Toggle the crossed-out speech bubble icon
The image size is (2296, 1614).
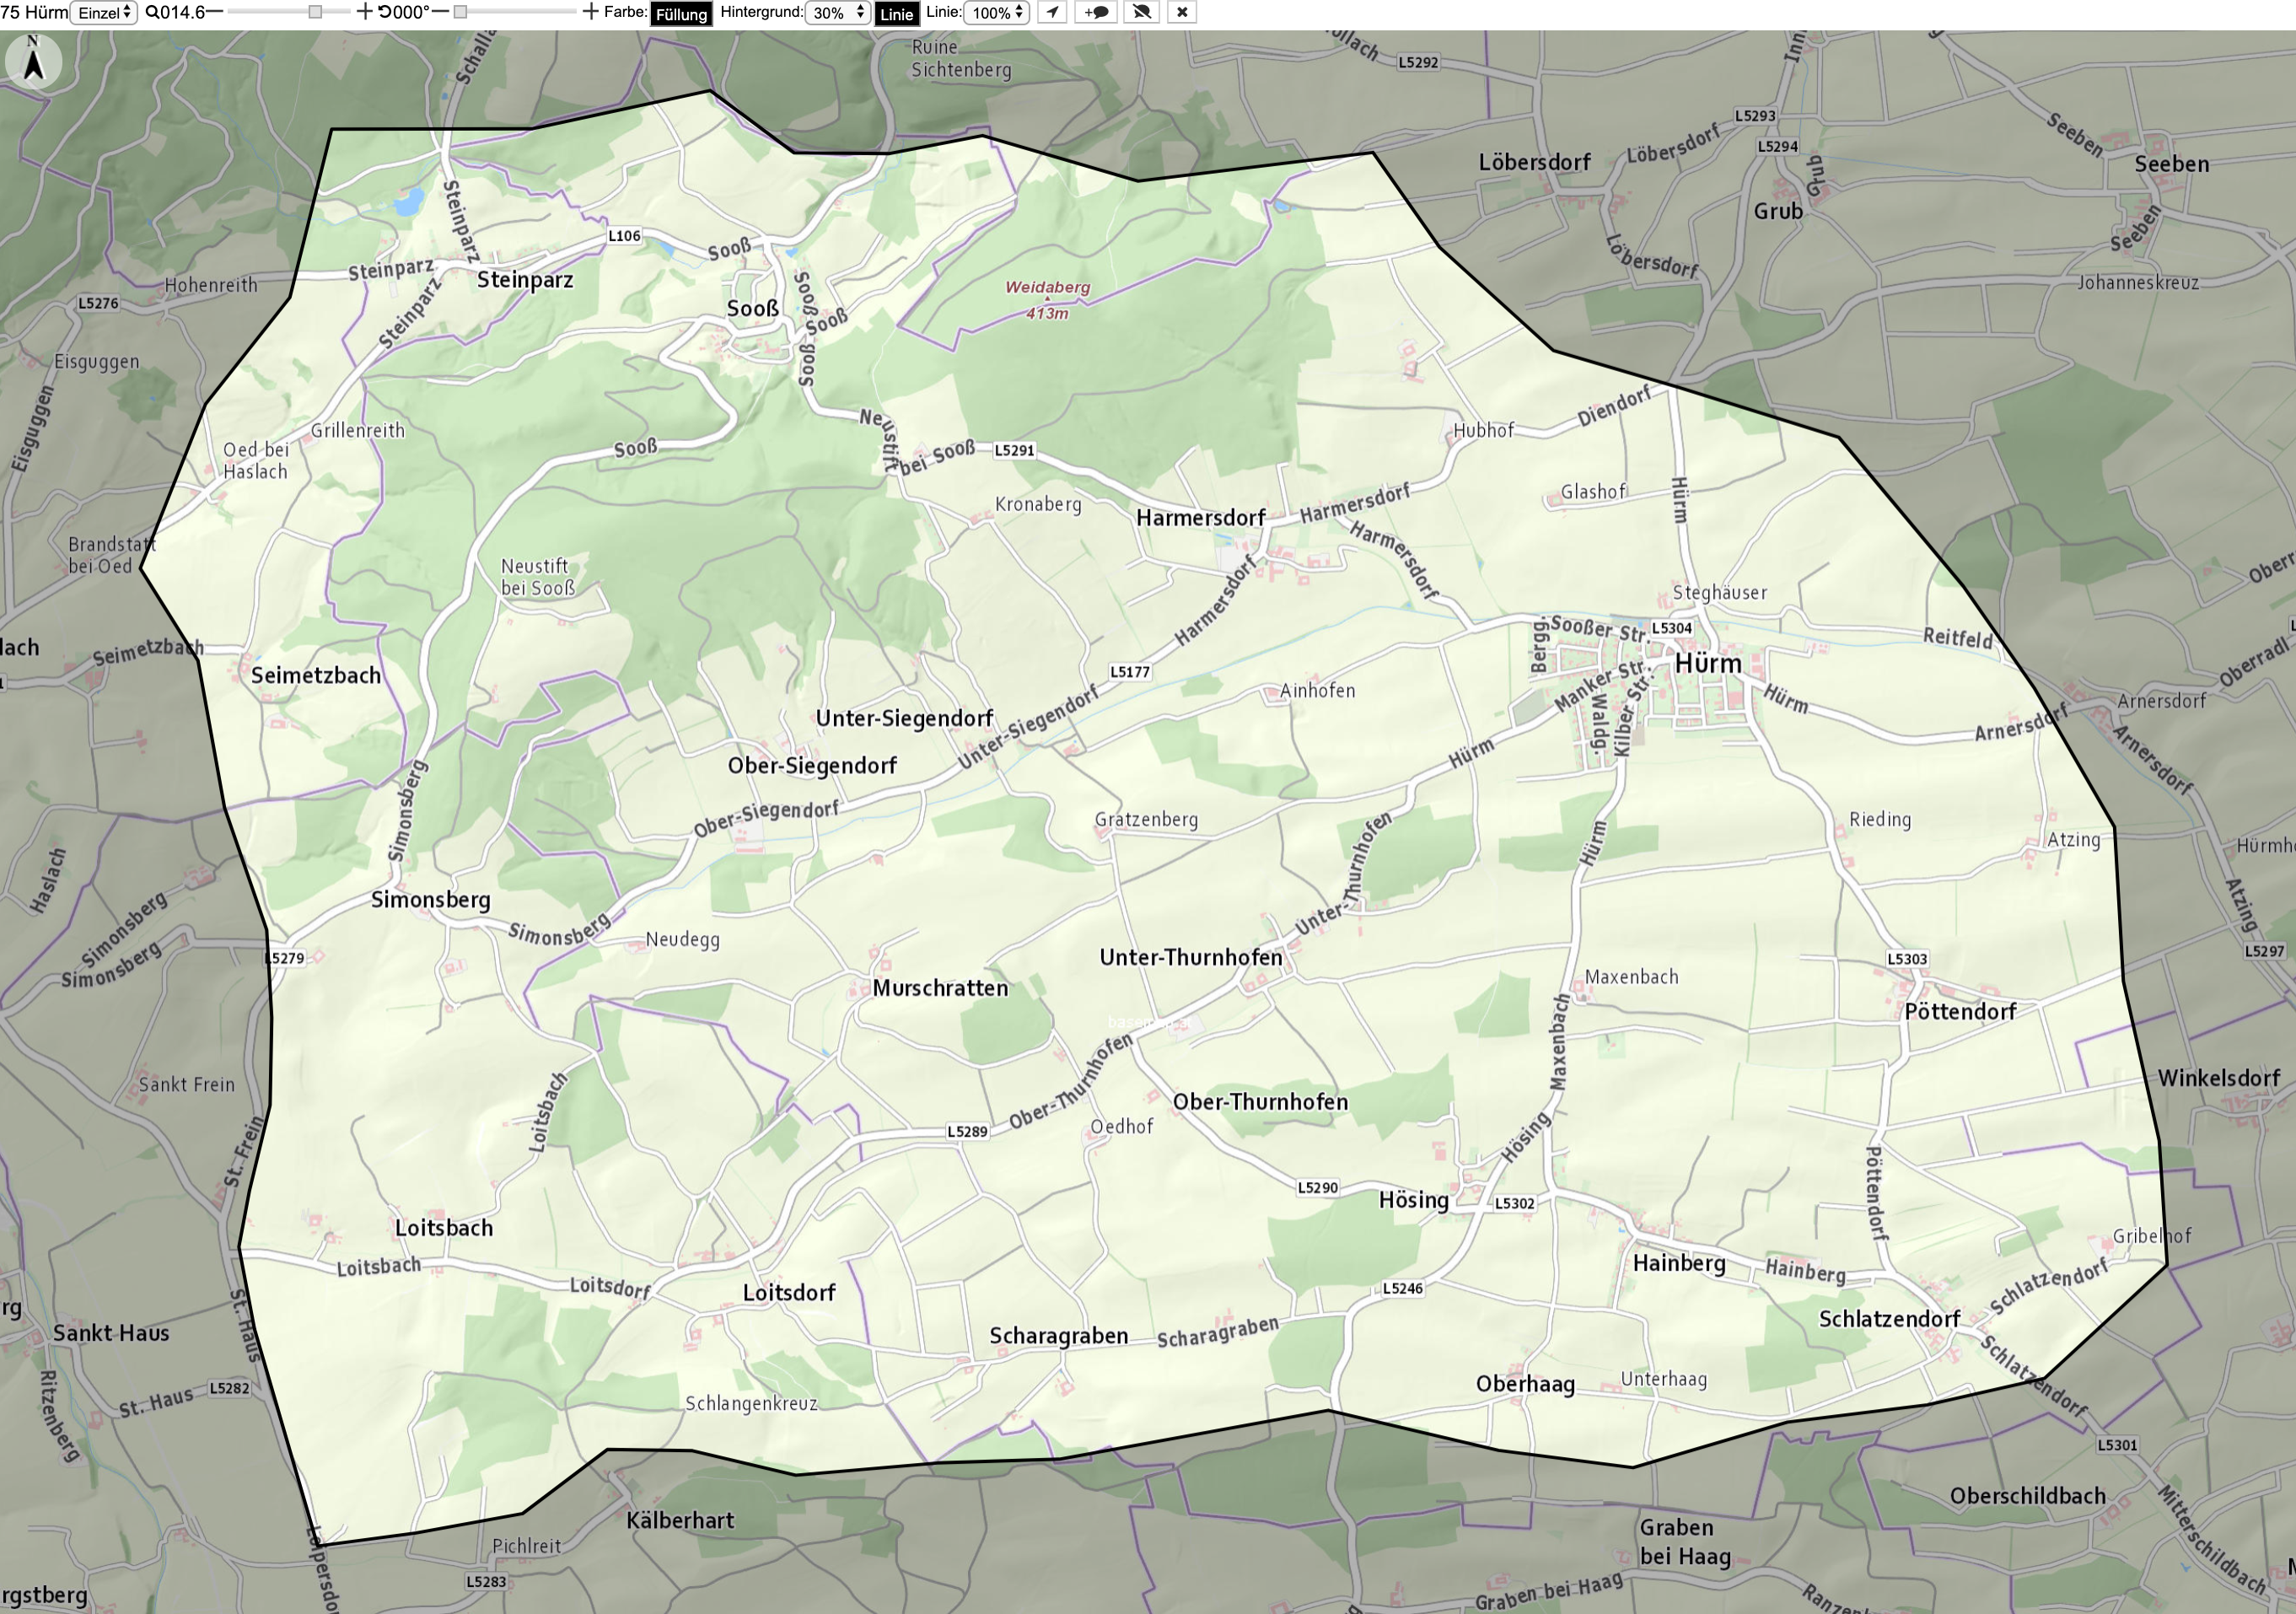(x=1141, y=12)
